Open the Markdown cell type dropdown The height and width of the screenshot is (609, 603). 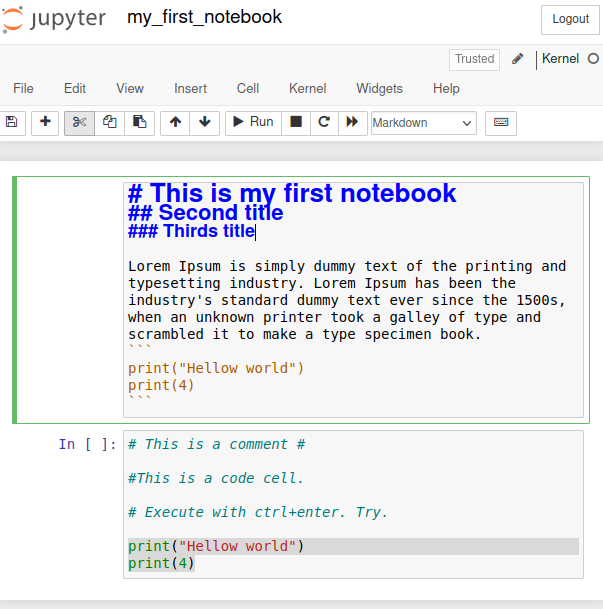click(x=423, y=123)
